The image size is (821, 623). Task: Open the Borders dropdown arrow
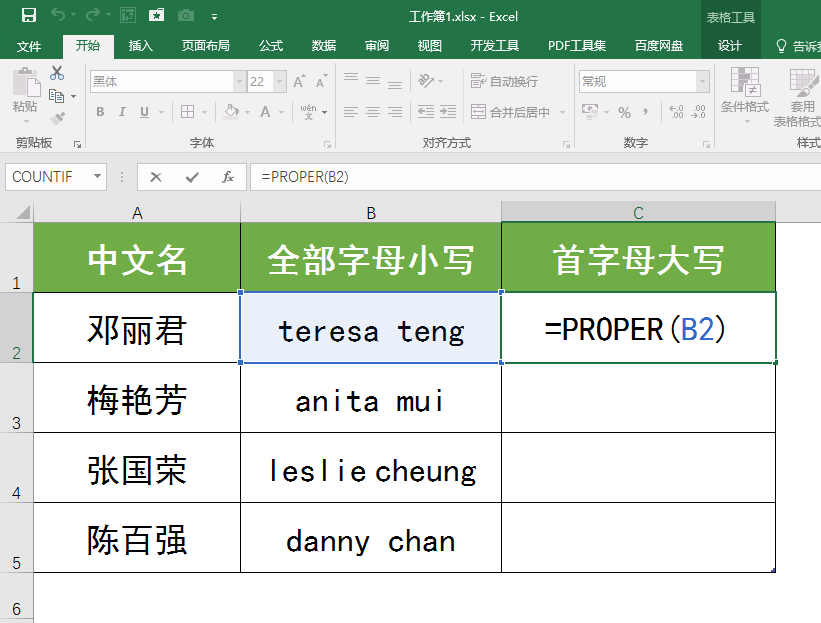pos(204,112)
